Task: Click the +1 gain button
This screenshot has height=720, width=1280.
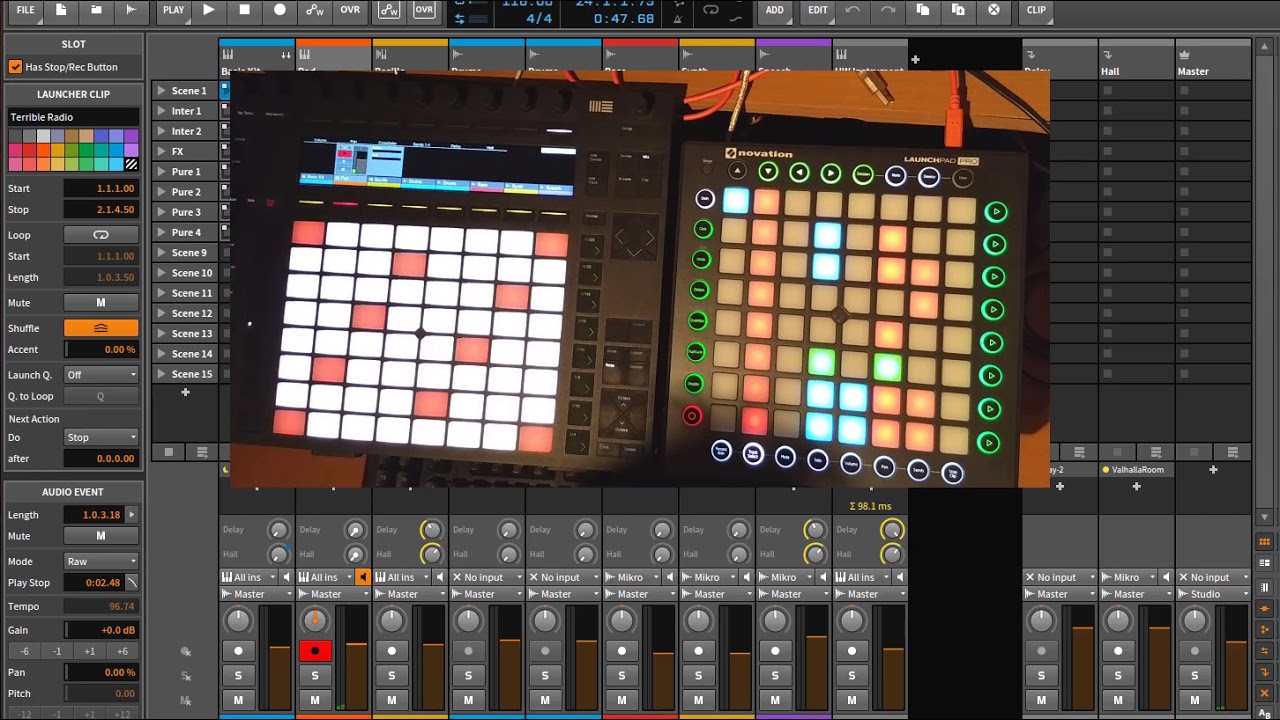Action: pyautogui.click(x=90, y=651)
